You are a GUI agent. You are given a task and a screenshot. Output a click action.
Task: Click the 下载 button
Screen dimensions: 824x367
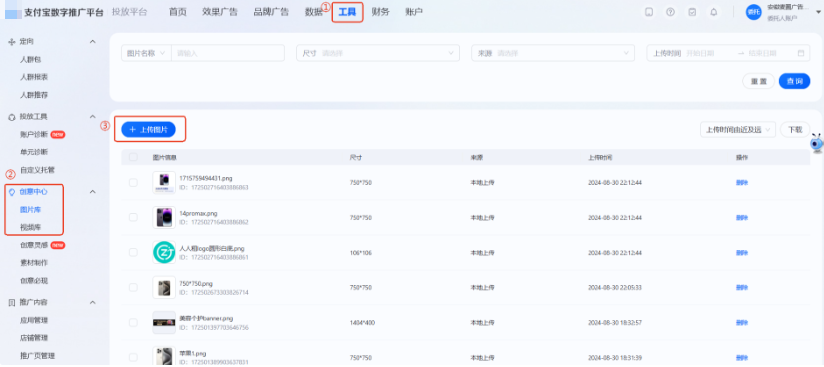(795, 129)
